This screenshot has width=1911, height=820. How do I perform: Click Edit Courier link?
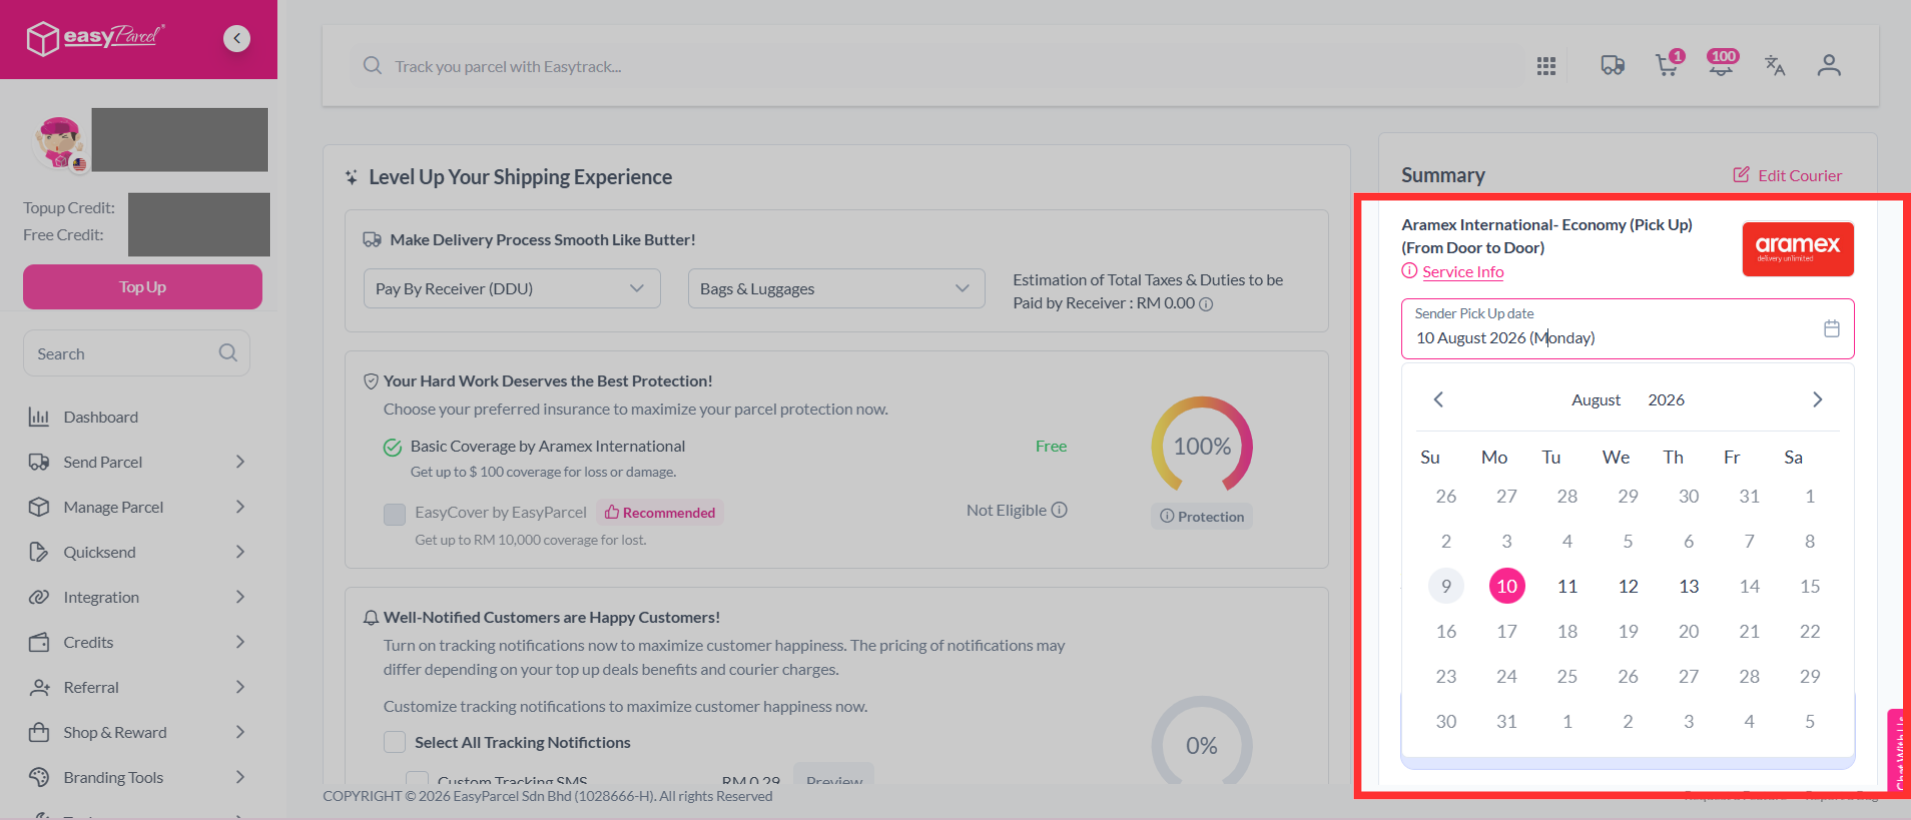click(1787, 175)
